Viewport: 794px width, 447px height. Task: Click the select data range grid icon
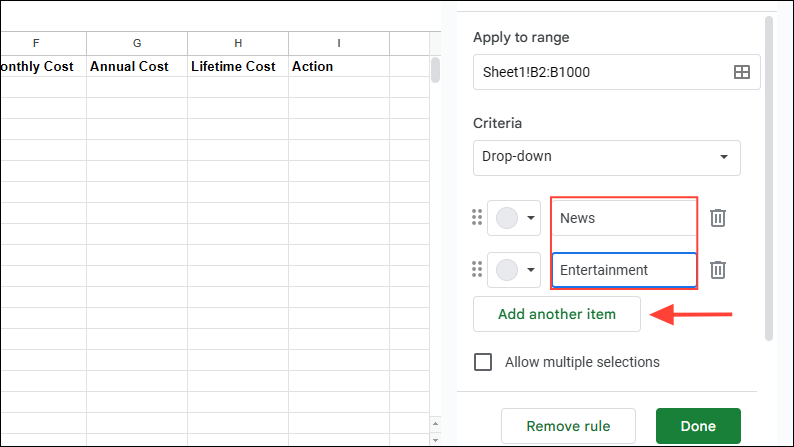point(741,72)
